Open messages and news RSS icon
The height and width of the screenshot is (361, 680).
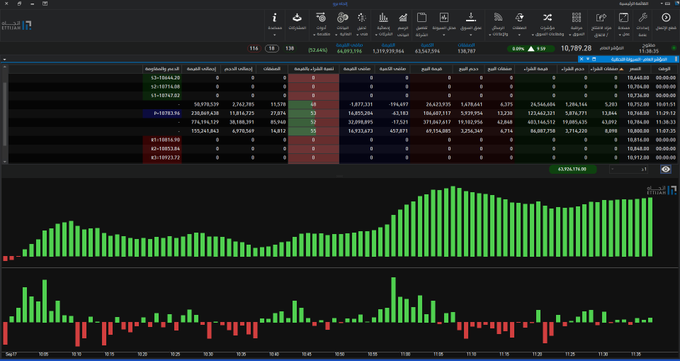(498, 17)
